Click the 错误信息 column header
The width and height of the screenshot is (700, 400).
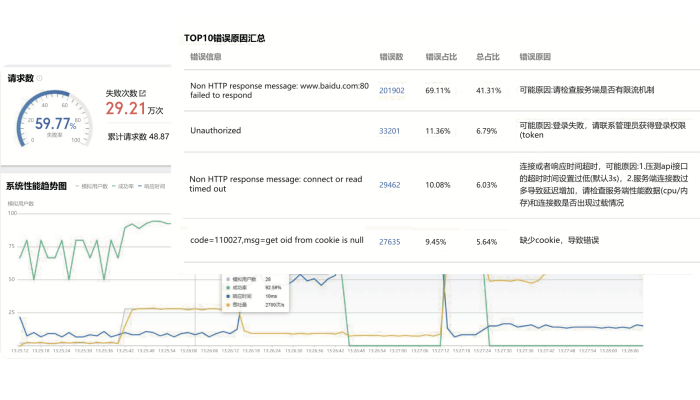click(x=205, y=57)
